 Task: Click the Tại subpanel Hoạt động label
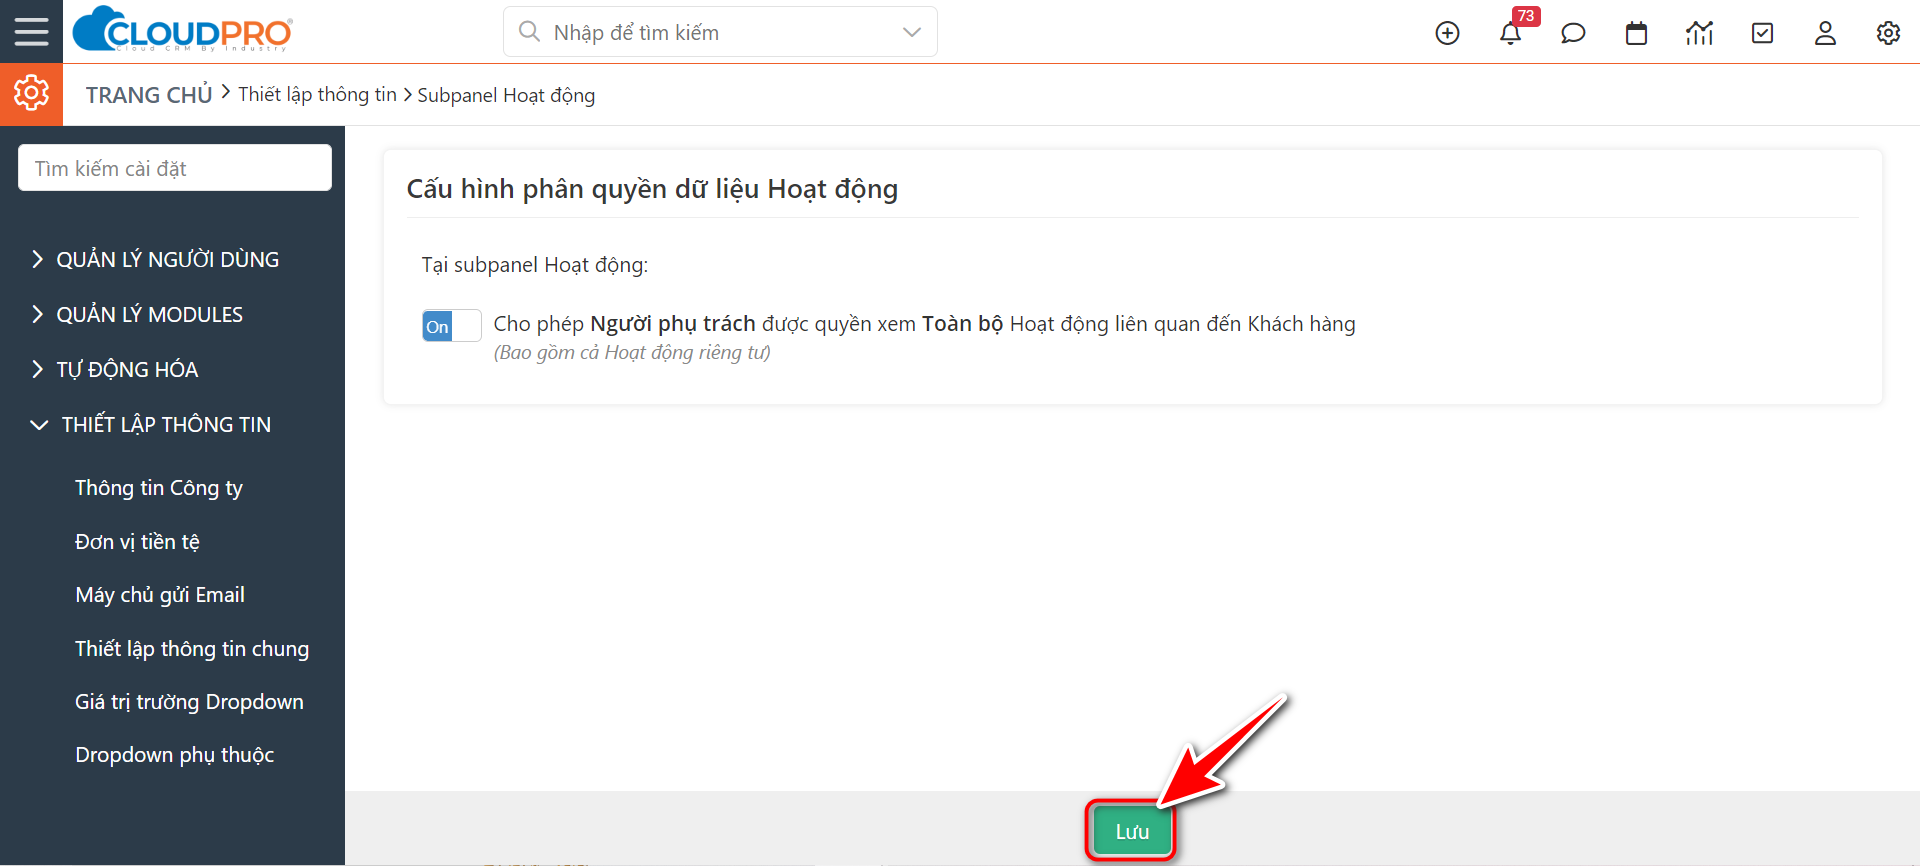(535, 265)
